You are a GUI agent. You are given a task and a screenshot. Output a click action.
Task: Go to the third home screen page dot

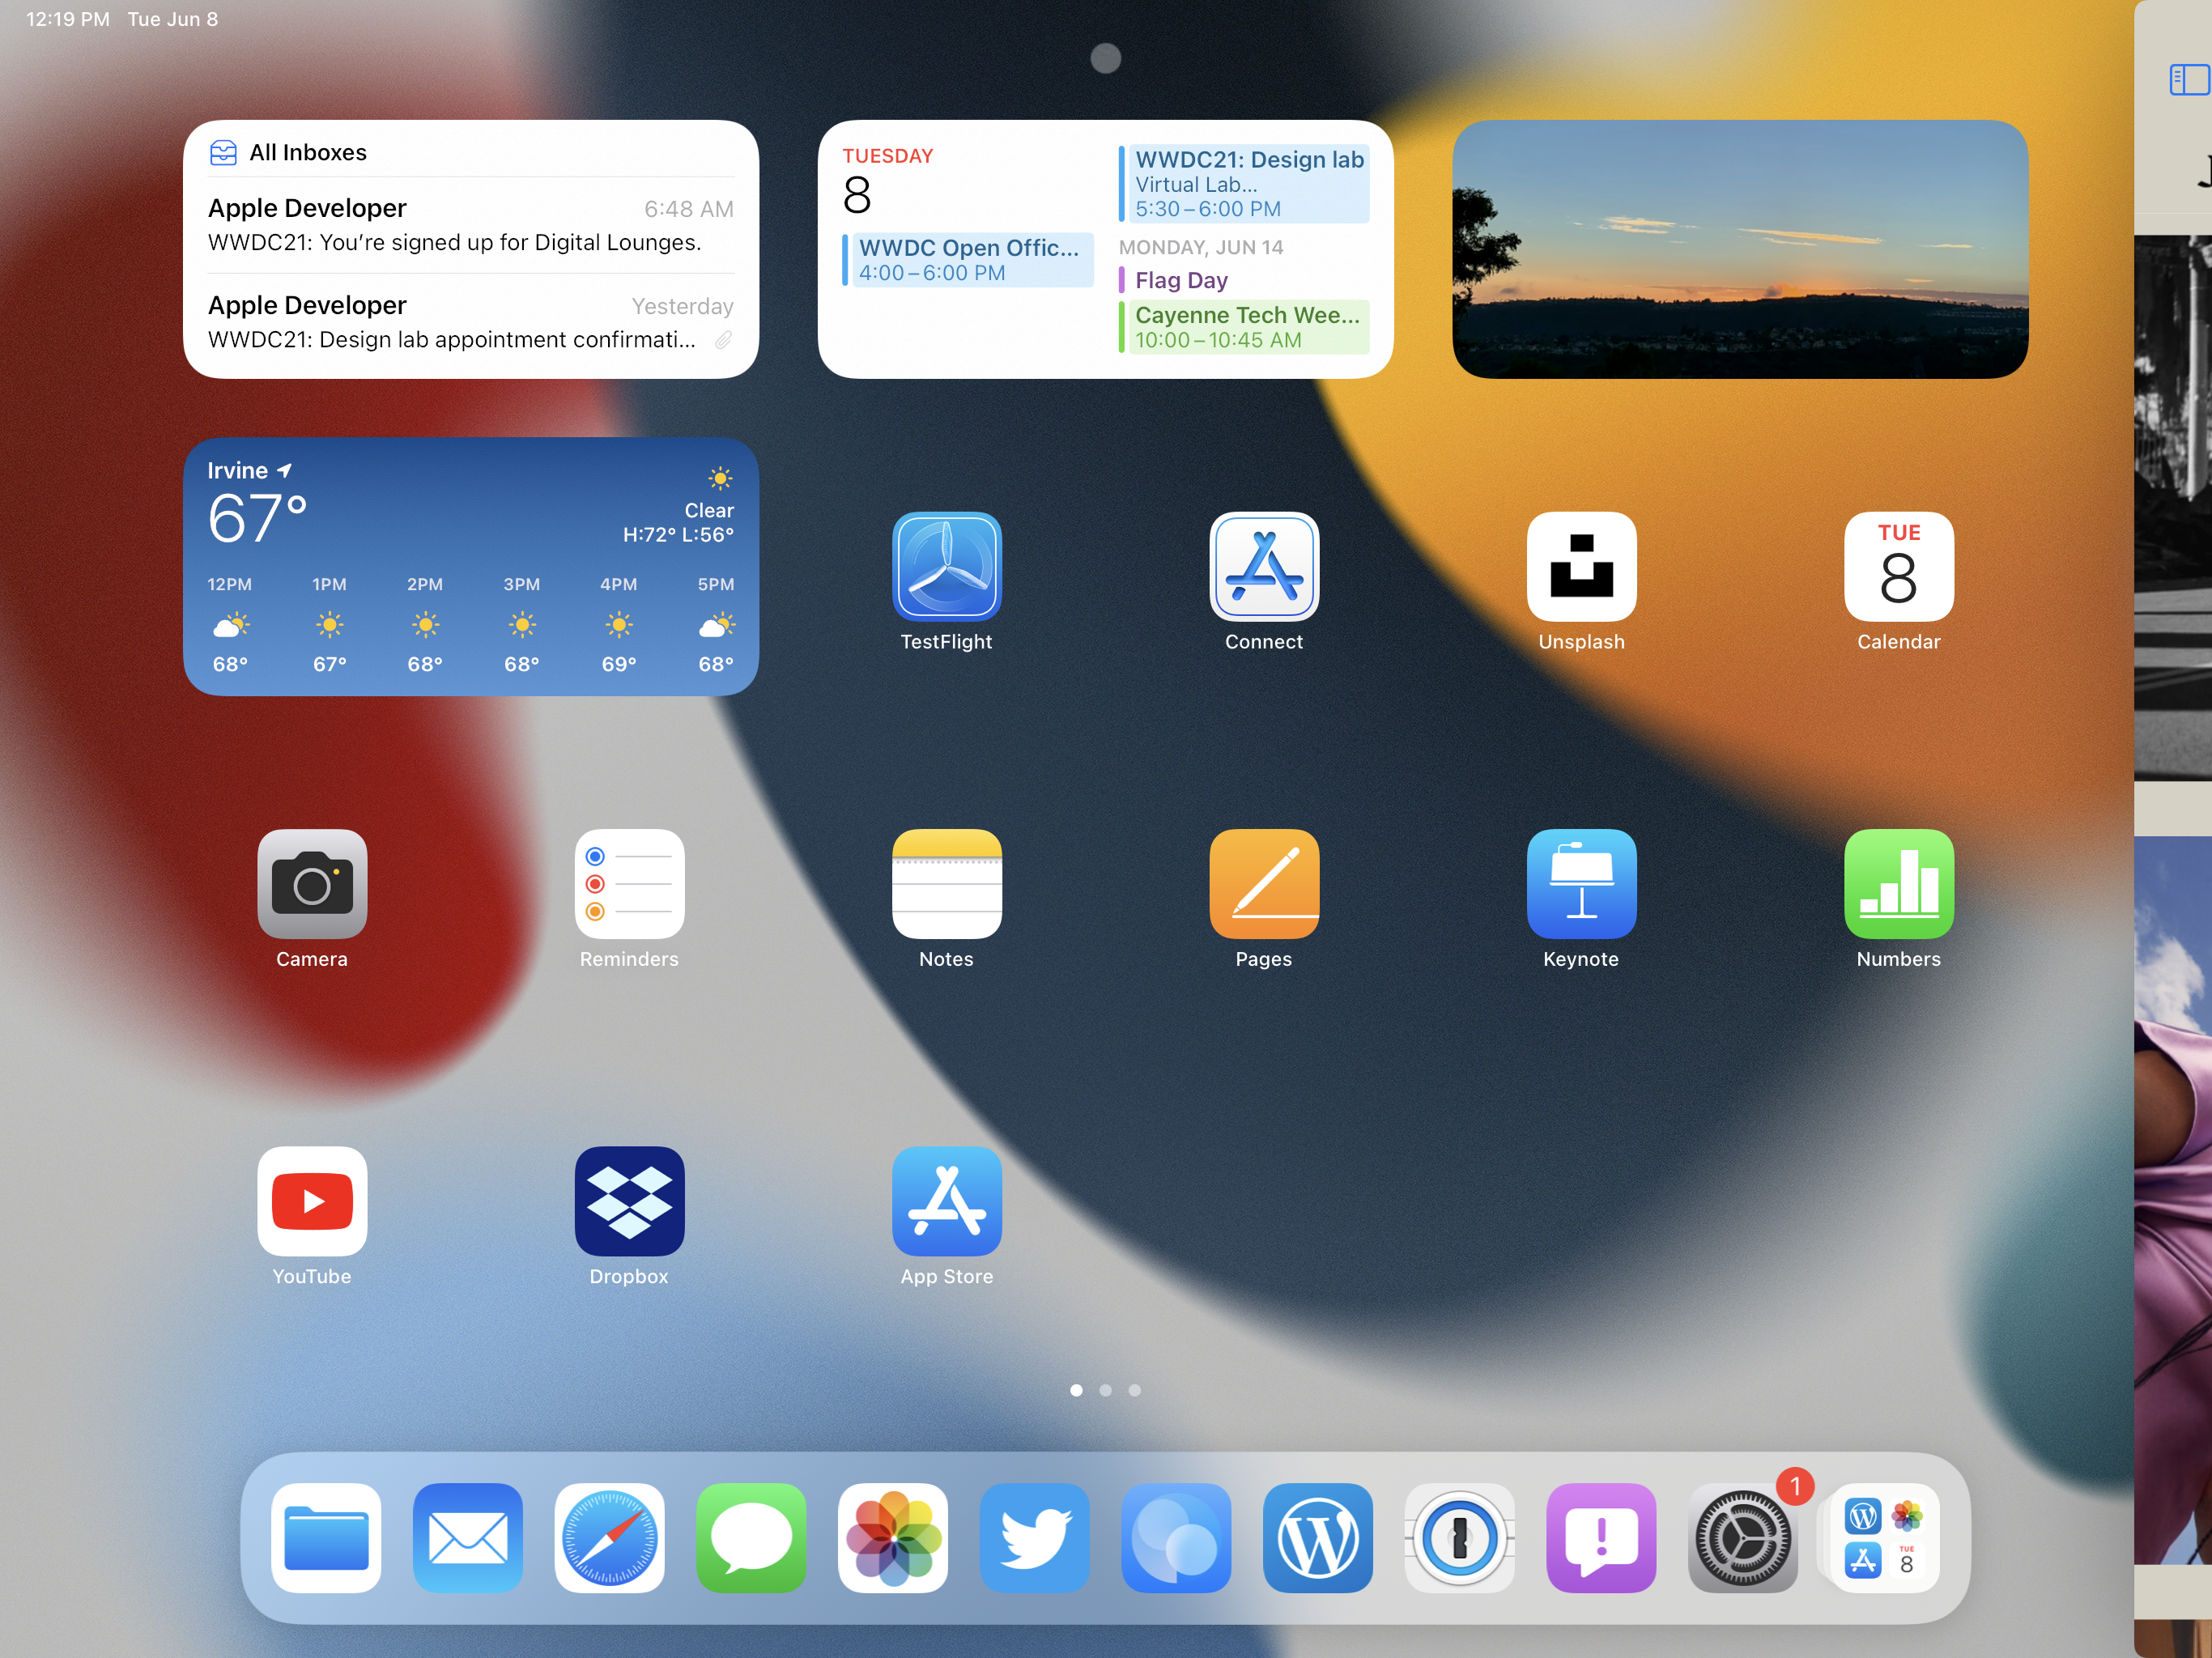[1134, 1390]
